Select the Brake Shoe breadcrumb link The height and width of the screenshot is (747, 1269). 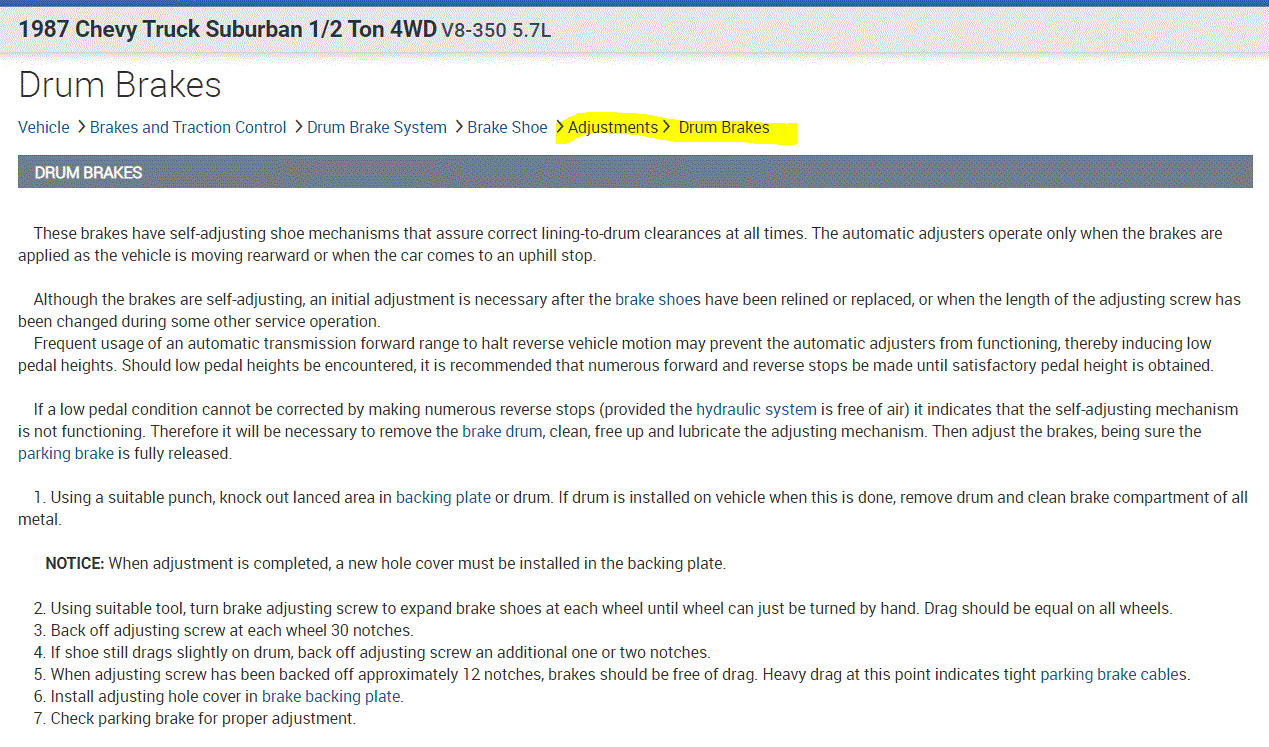(x=507, y=127)
